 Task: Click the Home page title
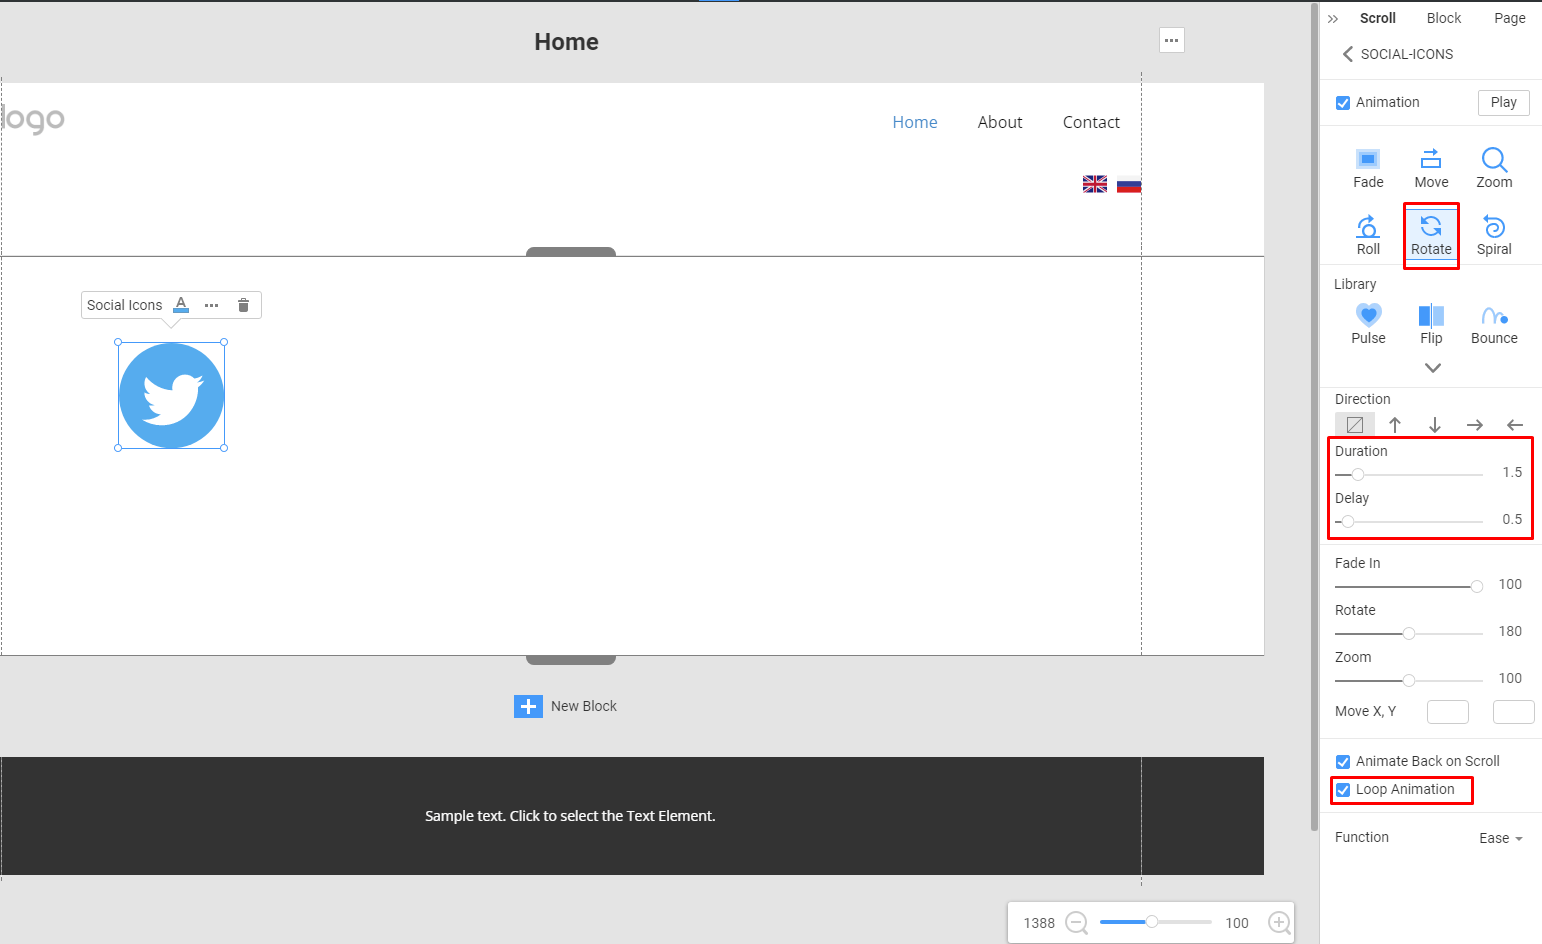566,42
